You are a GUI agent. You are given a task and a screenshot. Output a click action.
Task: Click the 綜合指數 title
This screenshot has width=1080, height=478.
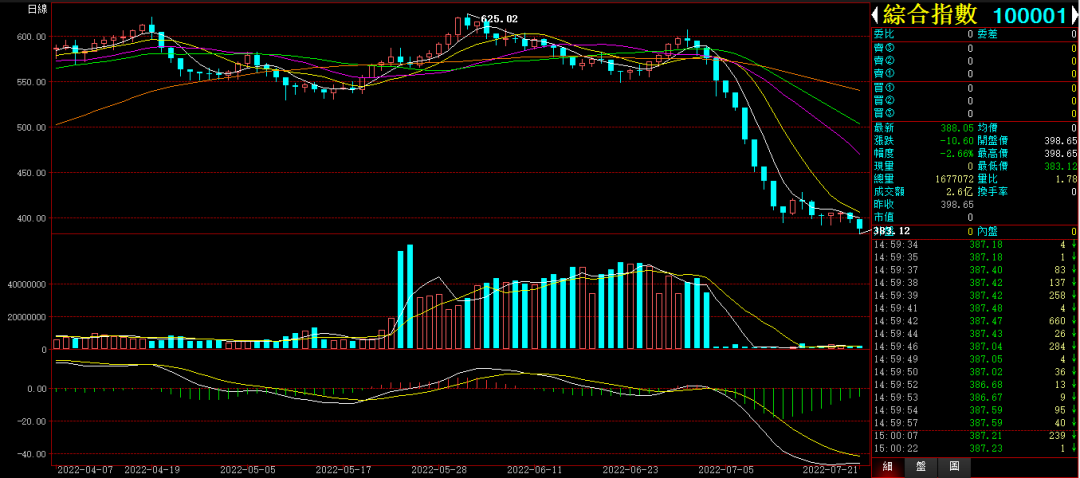tap(928, 14)
